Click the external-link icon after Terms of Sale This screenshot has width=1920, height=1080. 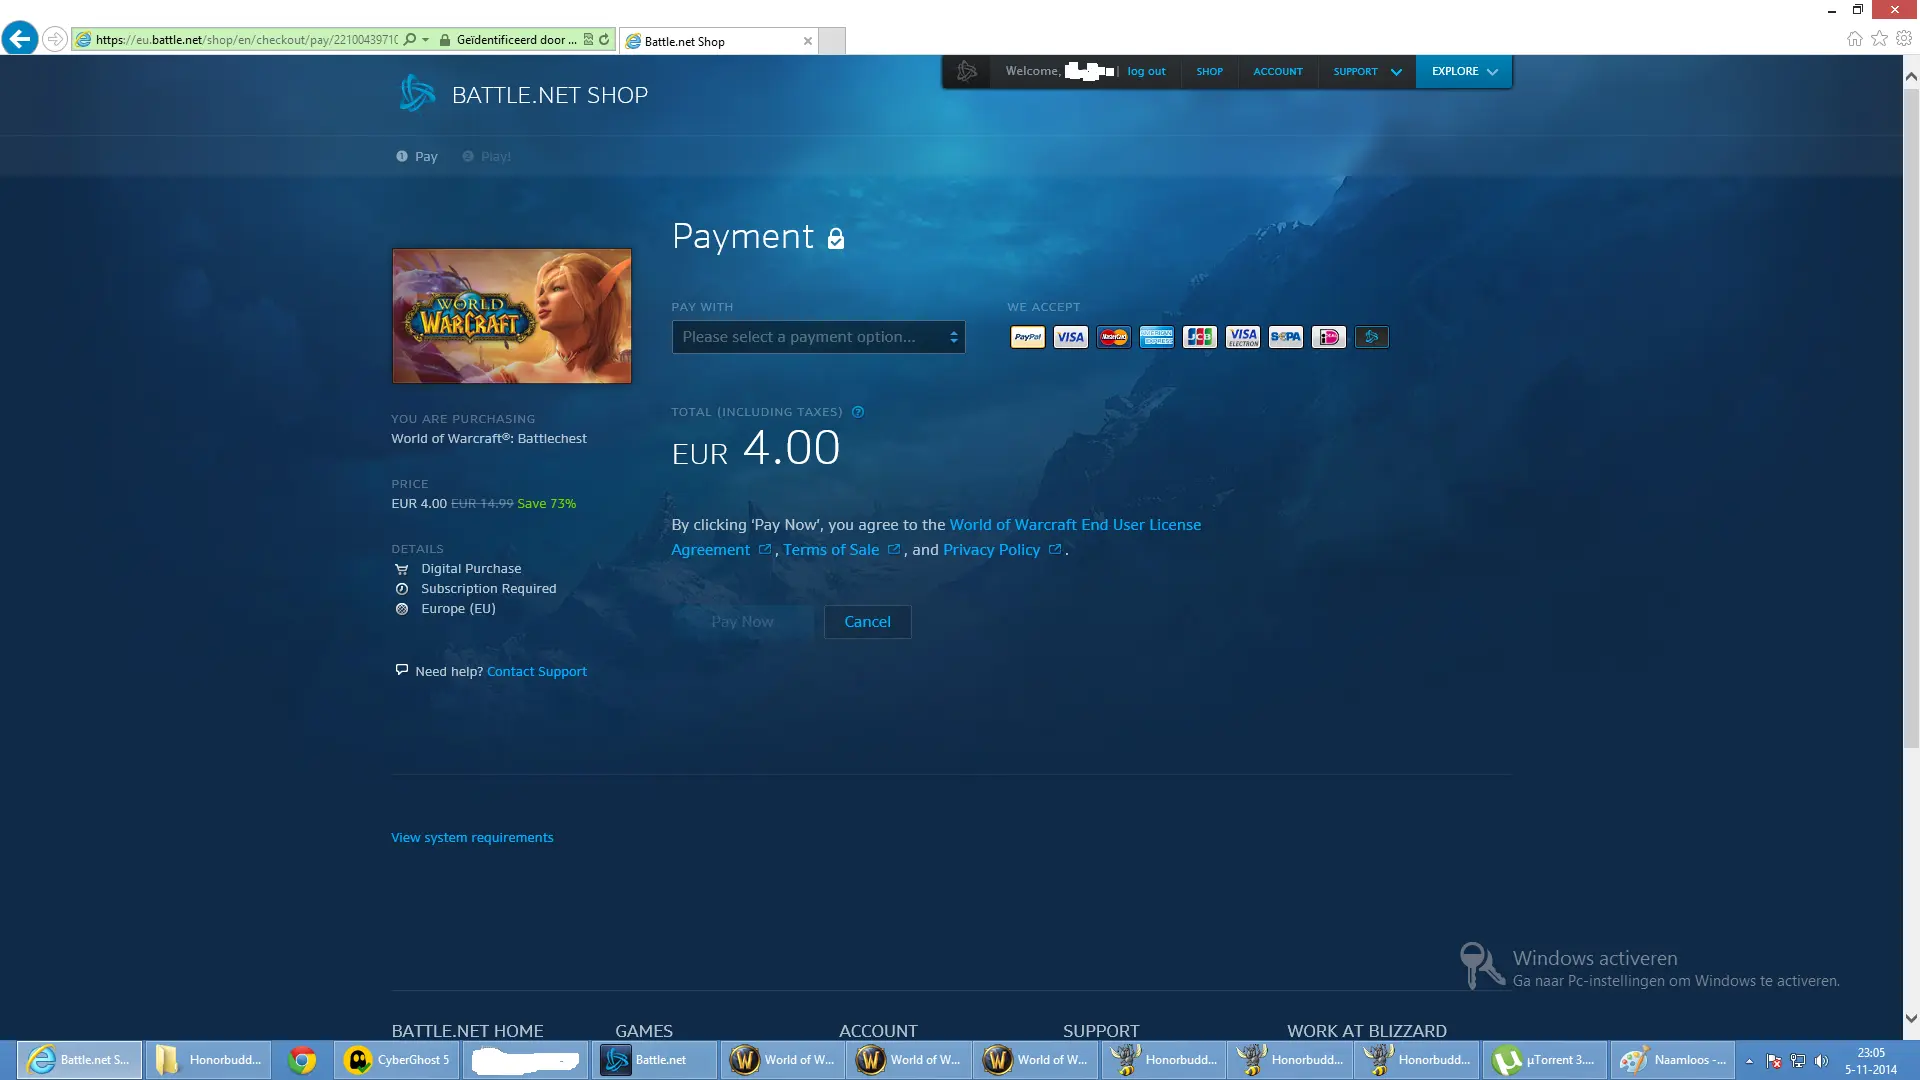[894, 549]
